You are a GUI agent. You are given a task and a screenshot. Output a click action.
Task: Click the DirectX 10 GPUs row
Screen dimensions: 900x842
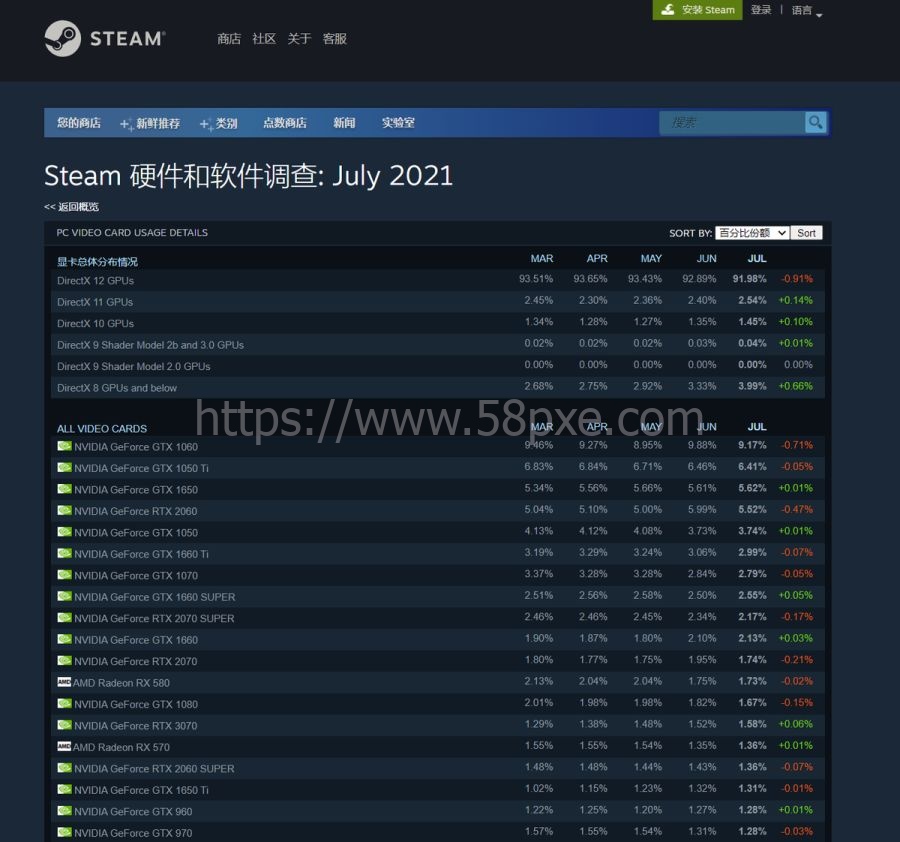coord(438,323)
